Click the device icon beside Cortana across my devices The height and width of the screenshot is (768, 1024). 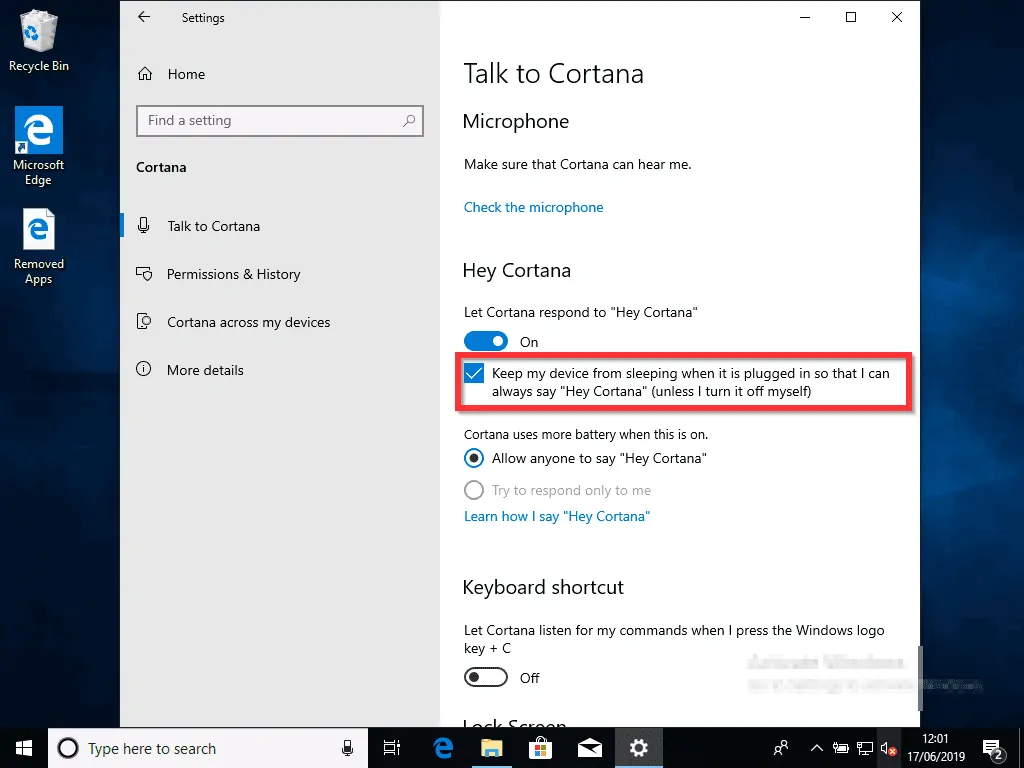tap(144, 321)
